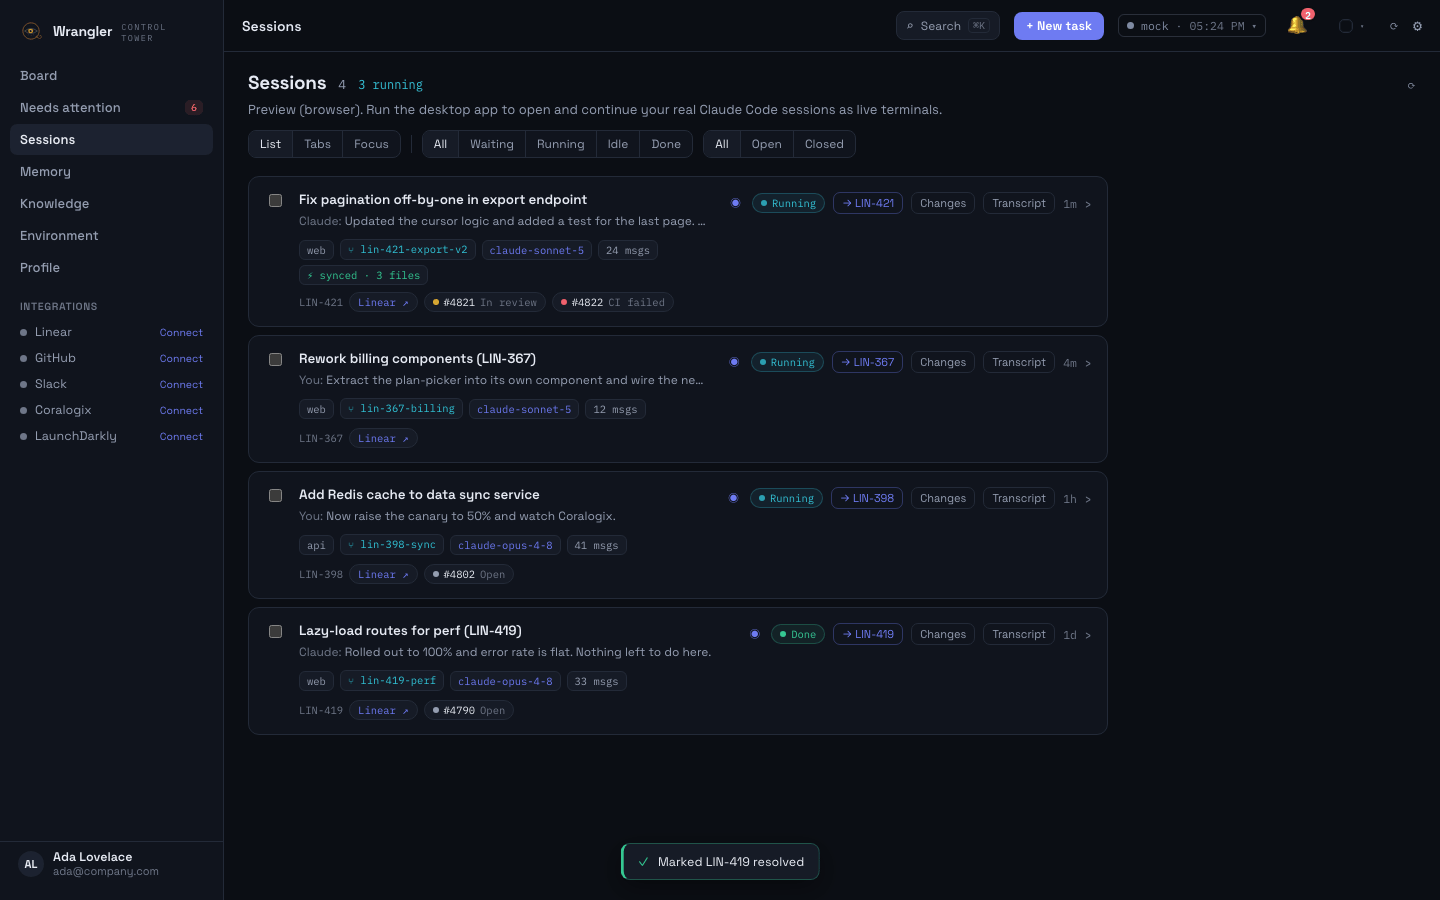Open the settings gear
This screenshot has width=1440, height=900.
(x=1417, y=26)
